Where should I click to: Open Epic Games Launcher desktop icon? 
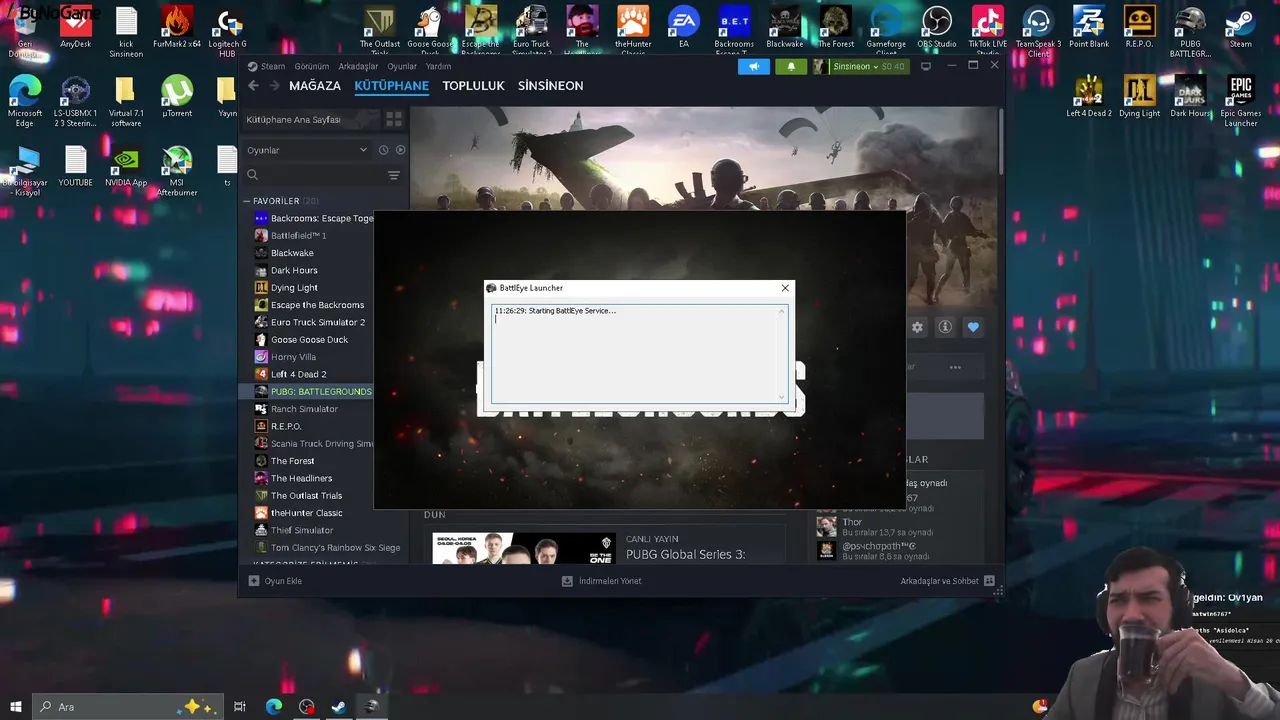coord(1241,100)
